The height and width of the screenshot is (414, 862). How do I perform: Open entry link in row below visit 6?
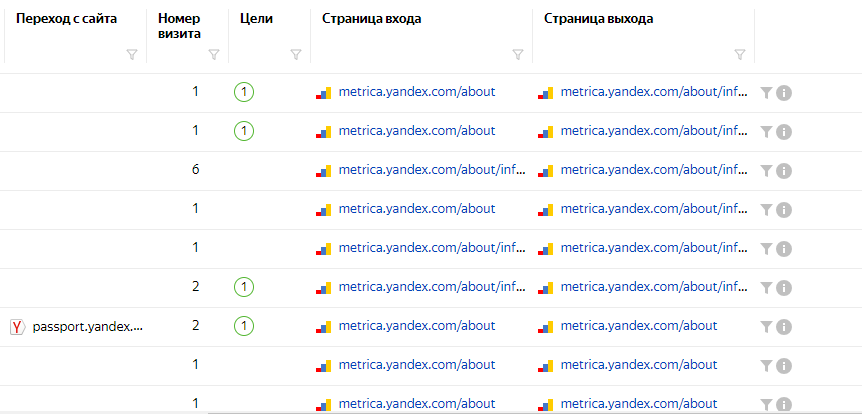tap(417, 208)
